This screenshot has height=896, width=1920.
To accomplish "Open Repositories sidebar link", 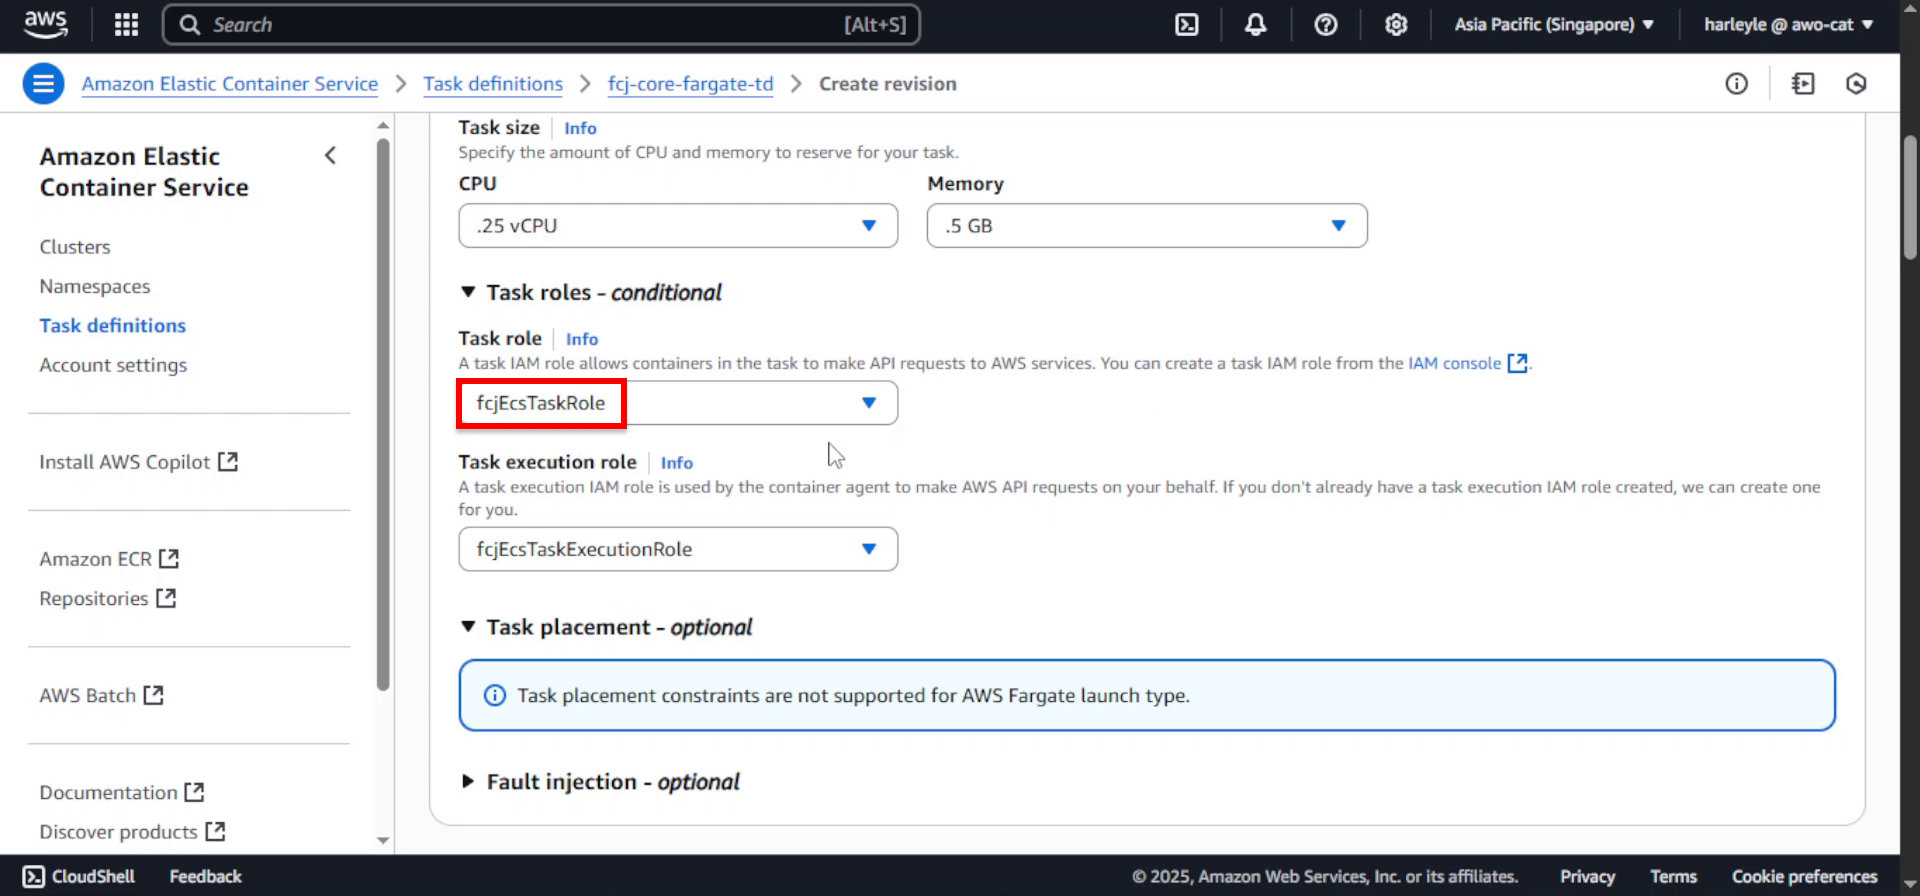I will coord(107,598).
